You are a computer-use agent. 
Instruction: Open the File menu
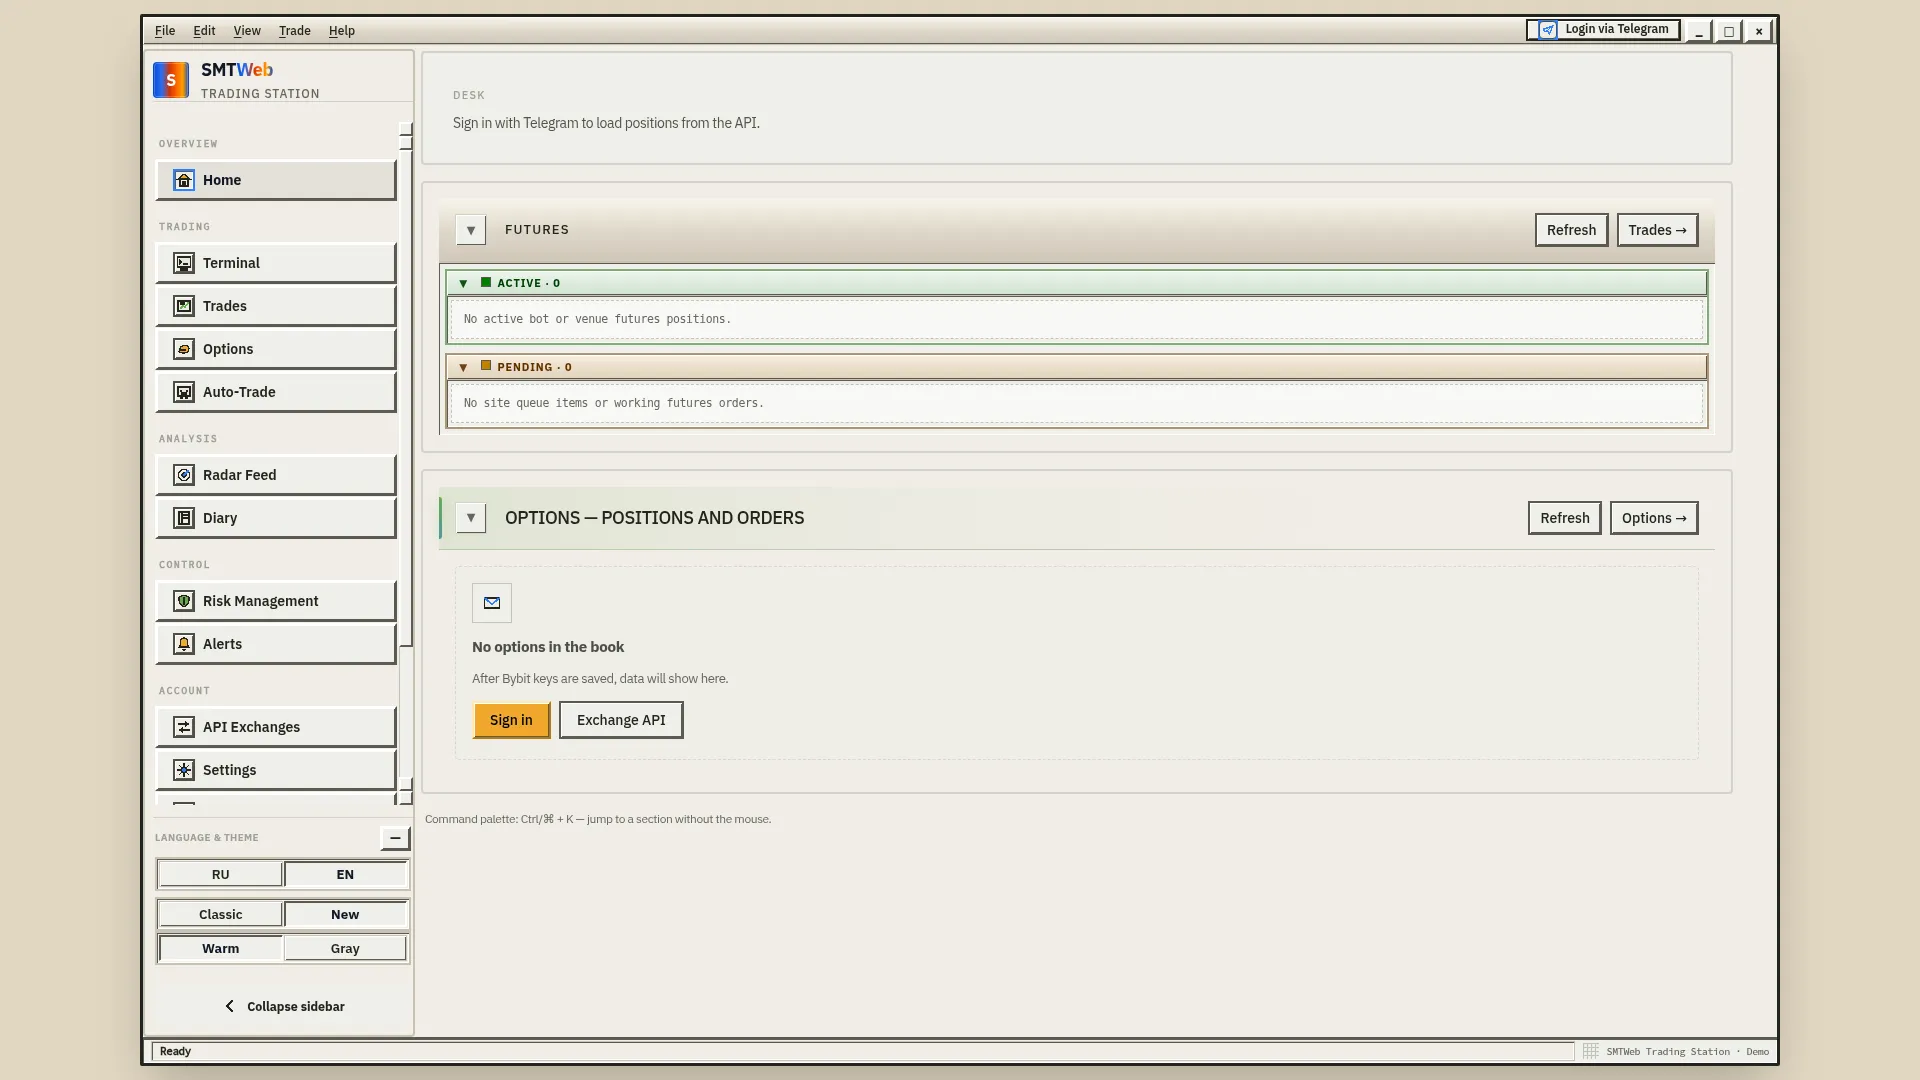(x=165, y=31)
